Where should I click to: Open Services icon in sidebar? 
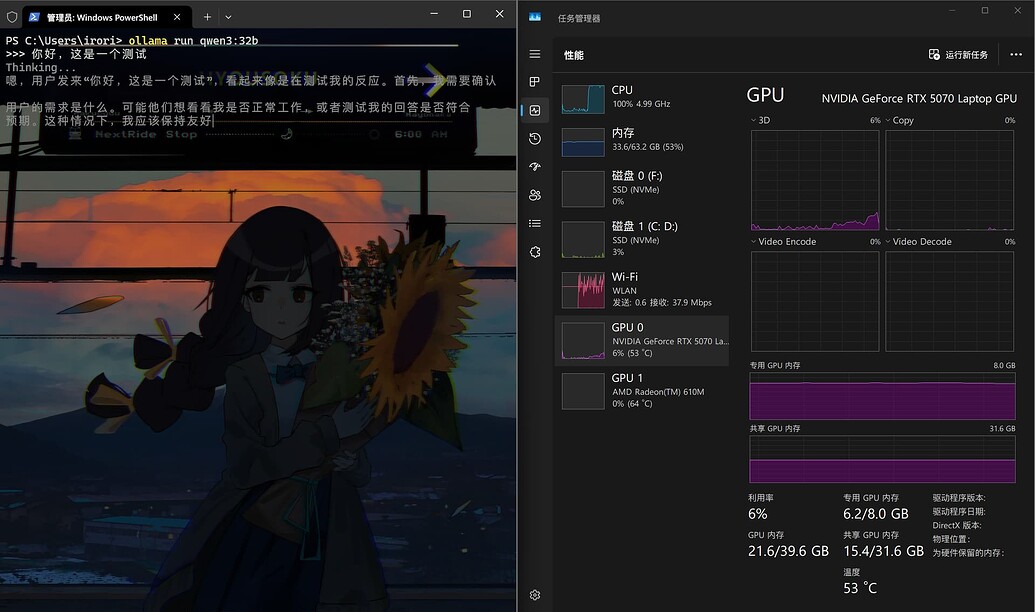[x=535, y=252]
